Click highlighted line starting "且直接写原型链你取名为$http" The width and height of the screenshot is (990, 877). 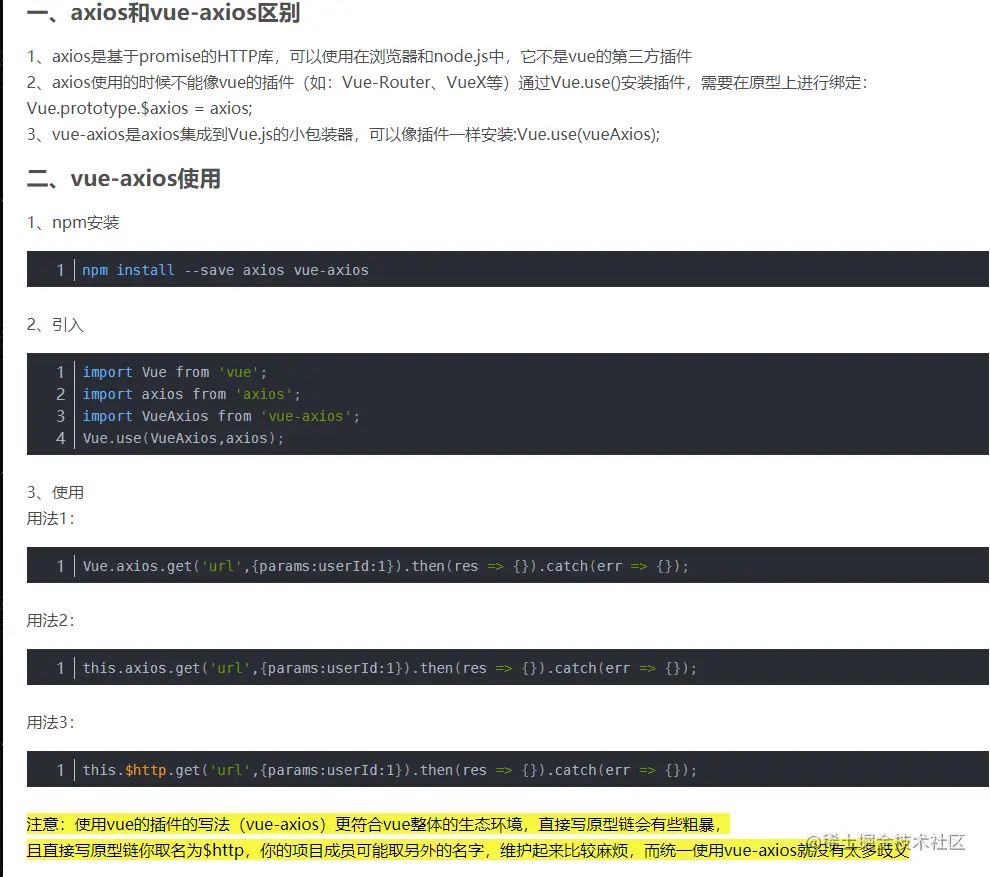[x=468, y=850]
